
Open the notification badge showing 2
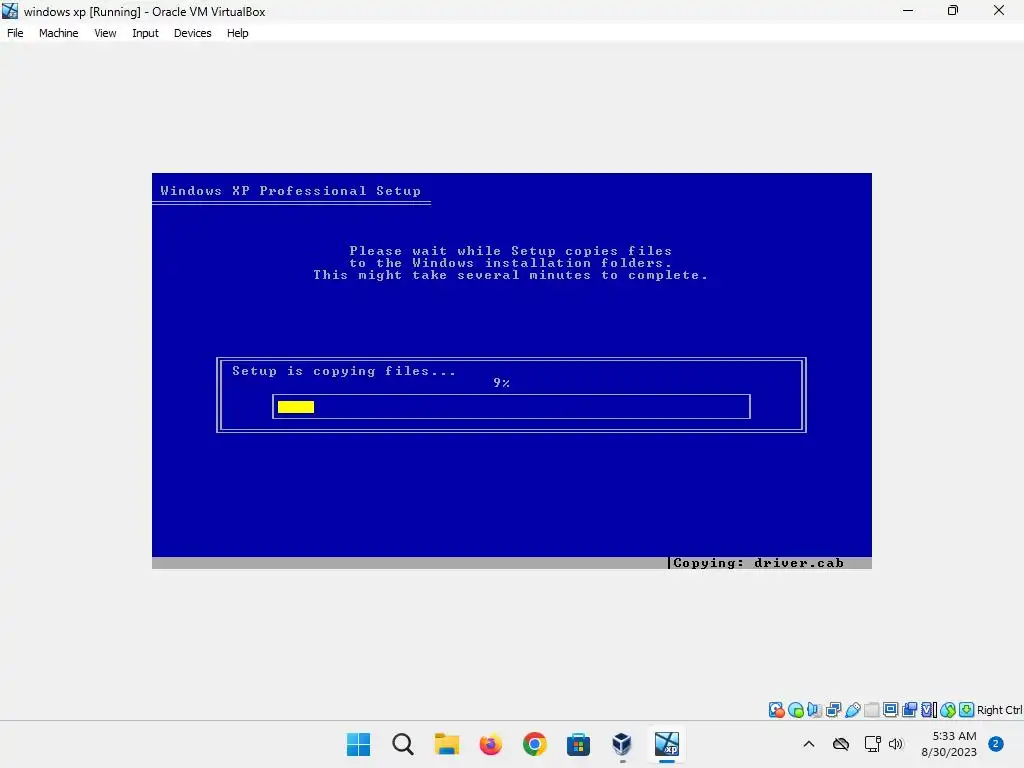point(996,744)
